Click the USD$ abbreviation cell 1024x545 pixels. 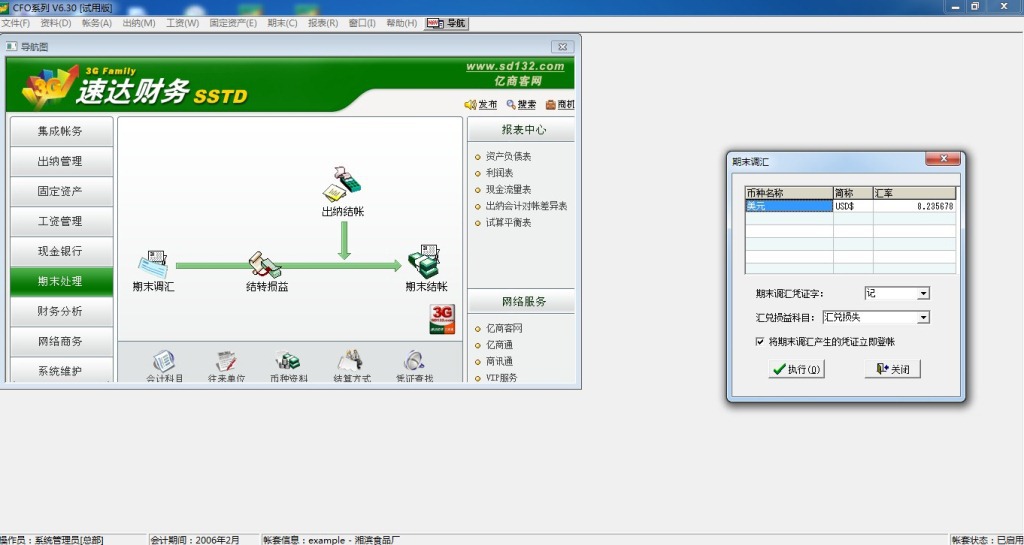pyautogui.click(x=853, y=206)
